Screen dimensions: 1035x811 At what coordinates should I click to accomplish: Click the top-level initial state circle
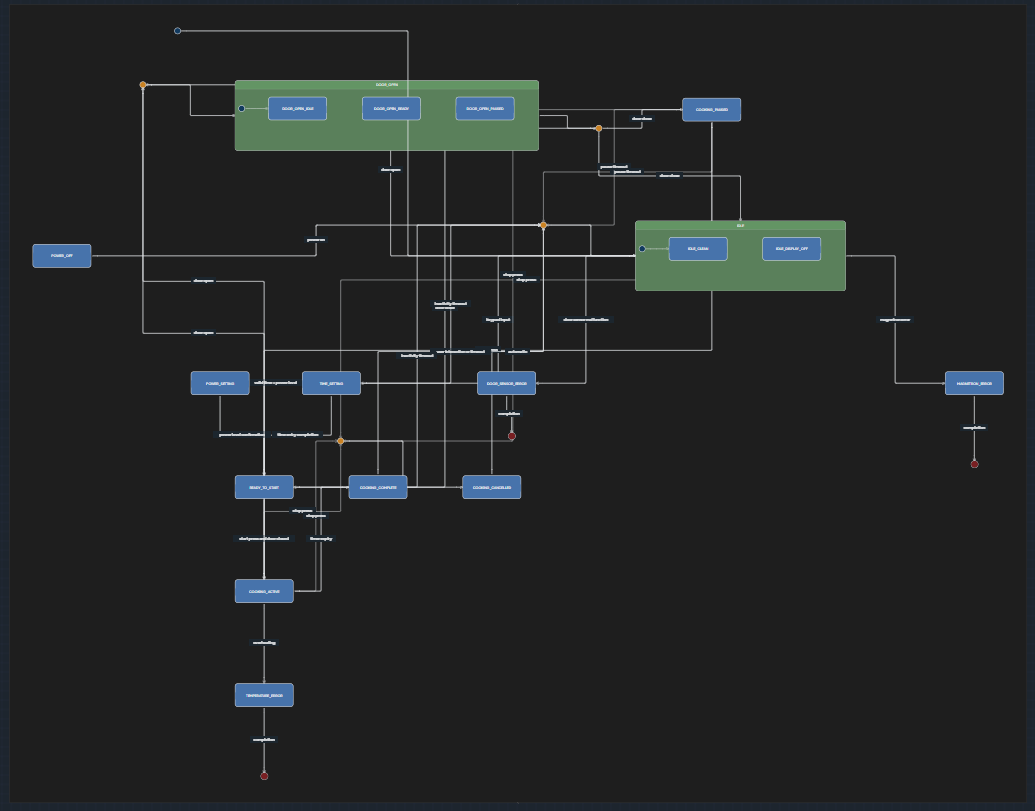click(178, 31)
